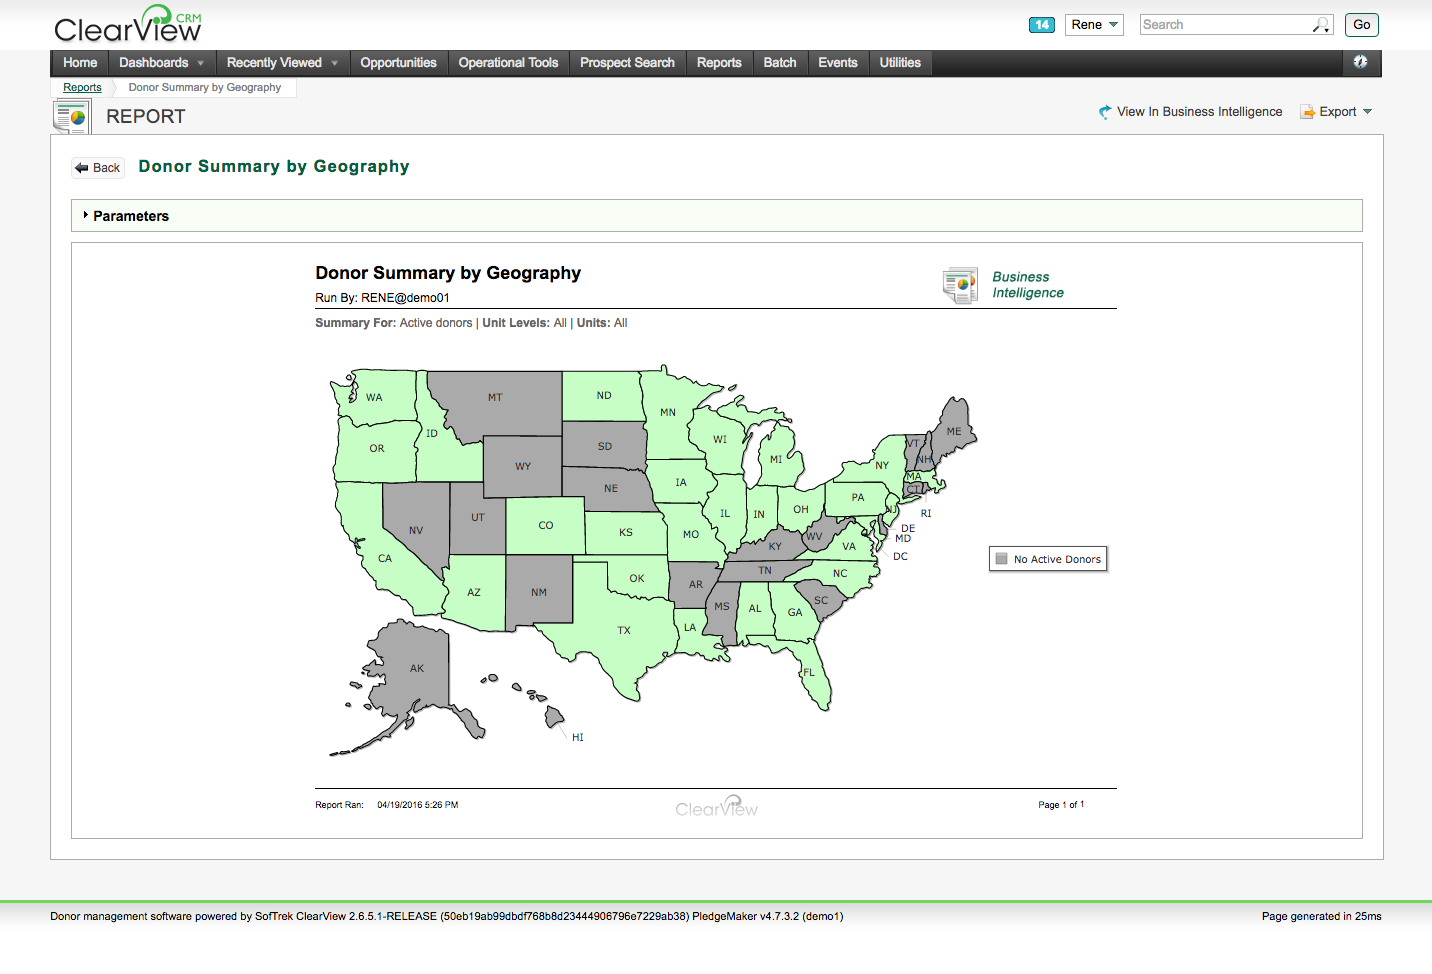Click the search magnifier icon
1432x974 pixels.
click(x=1321, y=25)
